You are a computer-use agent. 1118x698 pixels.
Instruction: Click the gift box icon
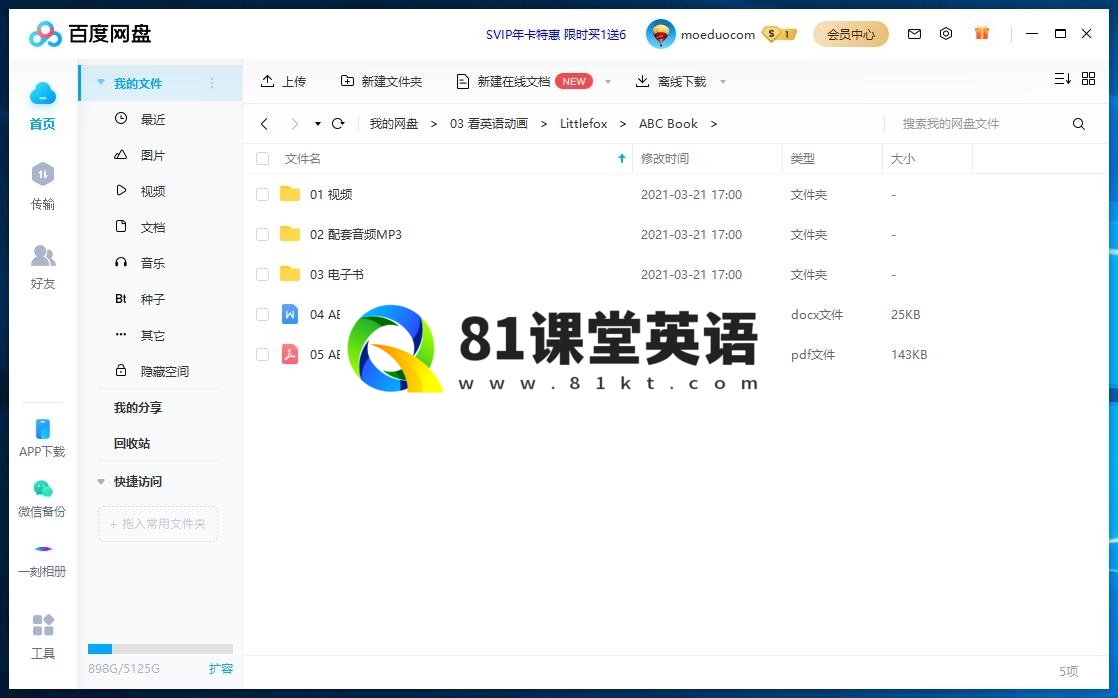pos(982,33)
